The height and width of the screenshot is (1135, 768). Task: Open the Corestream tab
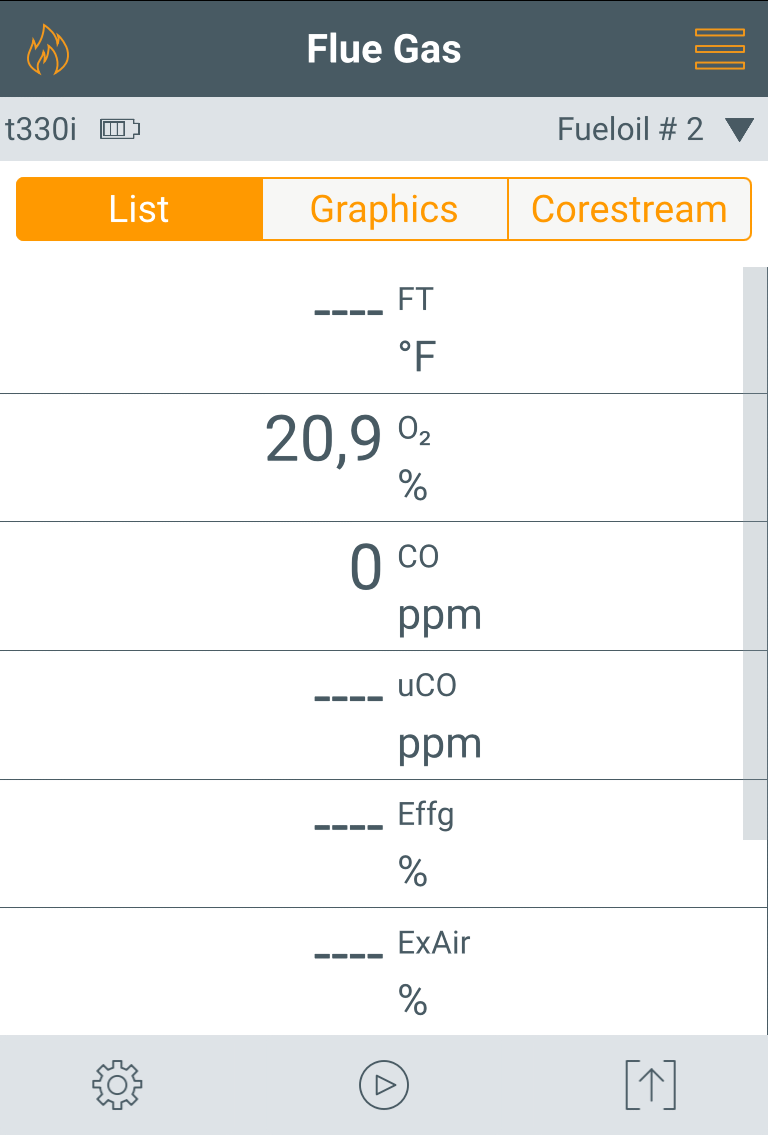tap(629, 209)
